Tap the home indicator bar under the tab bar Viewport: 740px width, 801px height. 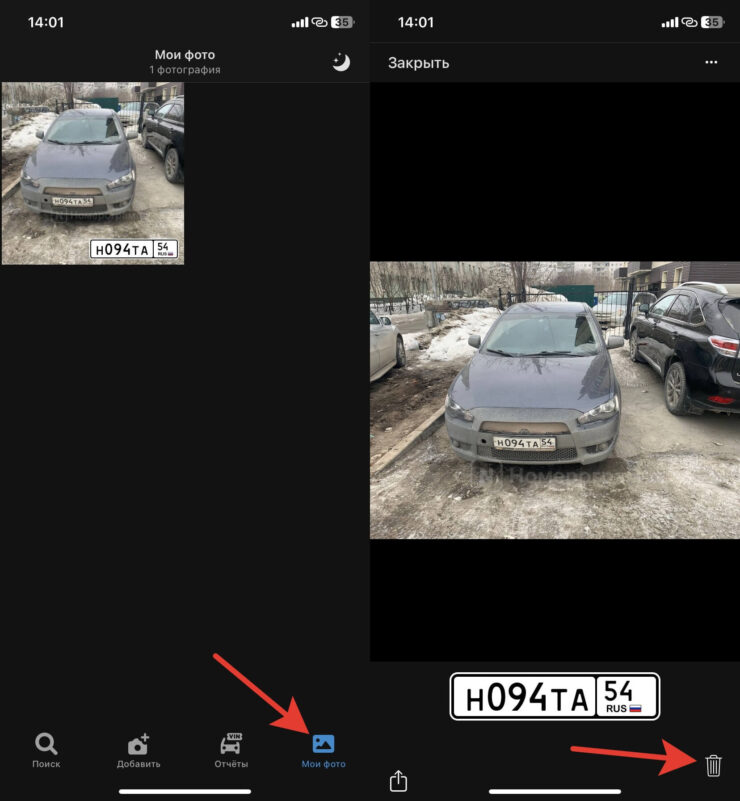[x=184, y=792]
